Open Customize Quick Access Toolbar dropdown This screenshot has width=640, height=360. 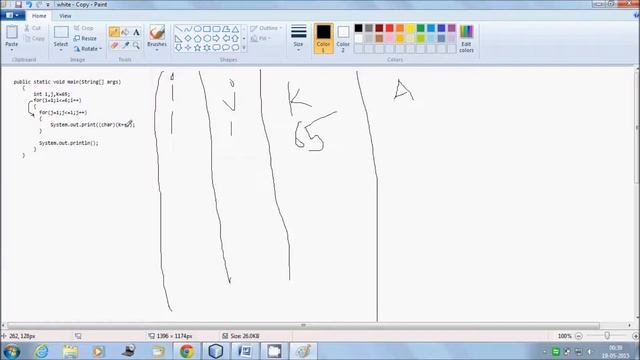pos(48,4)
